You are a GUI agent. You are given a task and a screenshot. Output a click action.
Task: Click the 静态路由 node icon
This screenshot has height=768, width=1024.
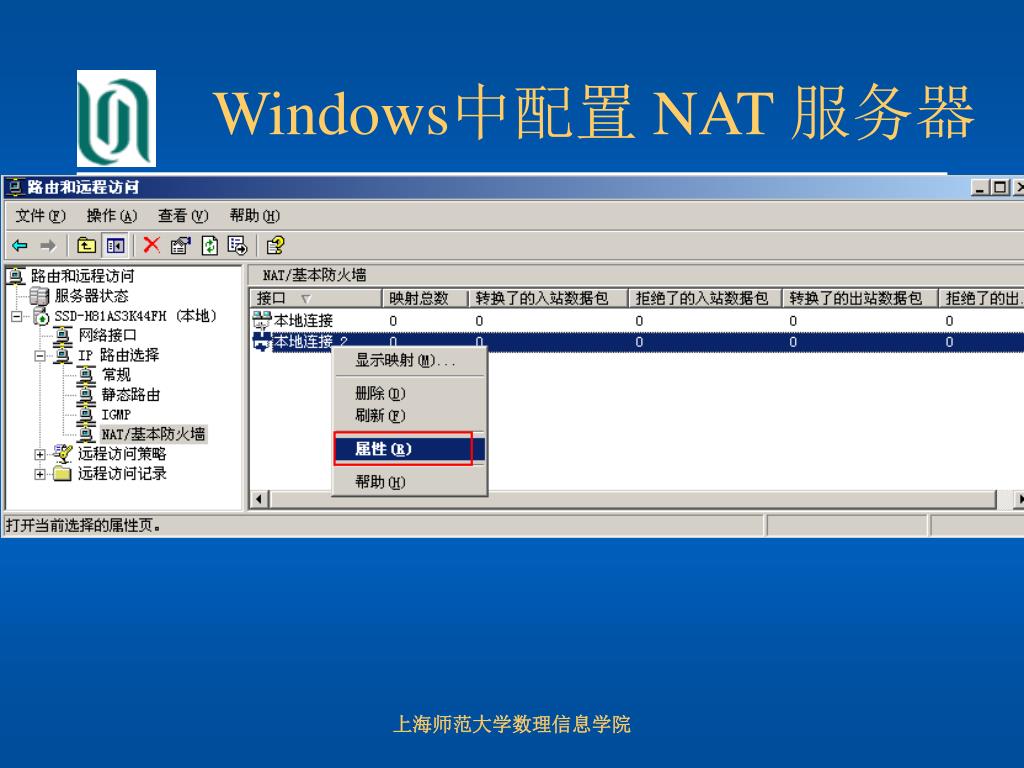[x=86, y=394]
